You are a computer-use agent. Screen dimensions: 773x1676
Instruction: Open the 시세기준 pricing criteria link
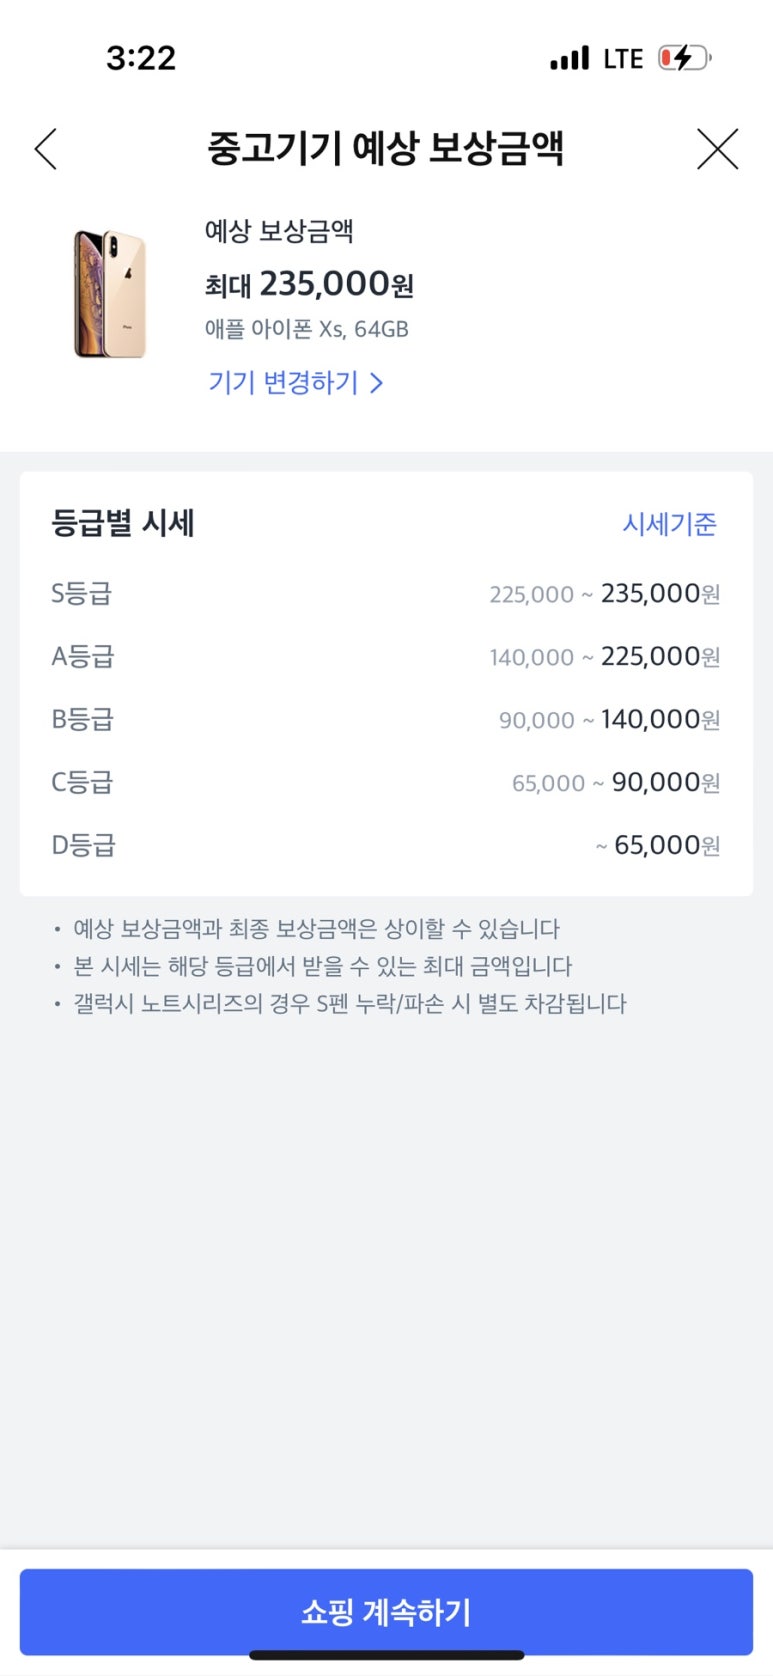point(669,524)
